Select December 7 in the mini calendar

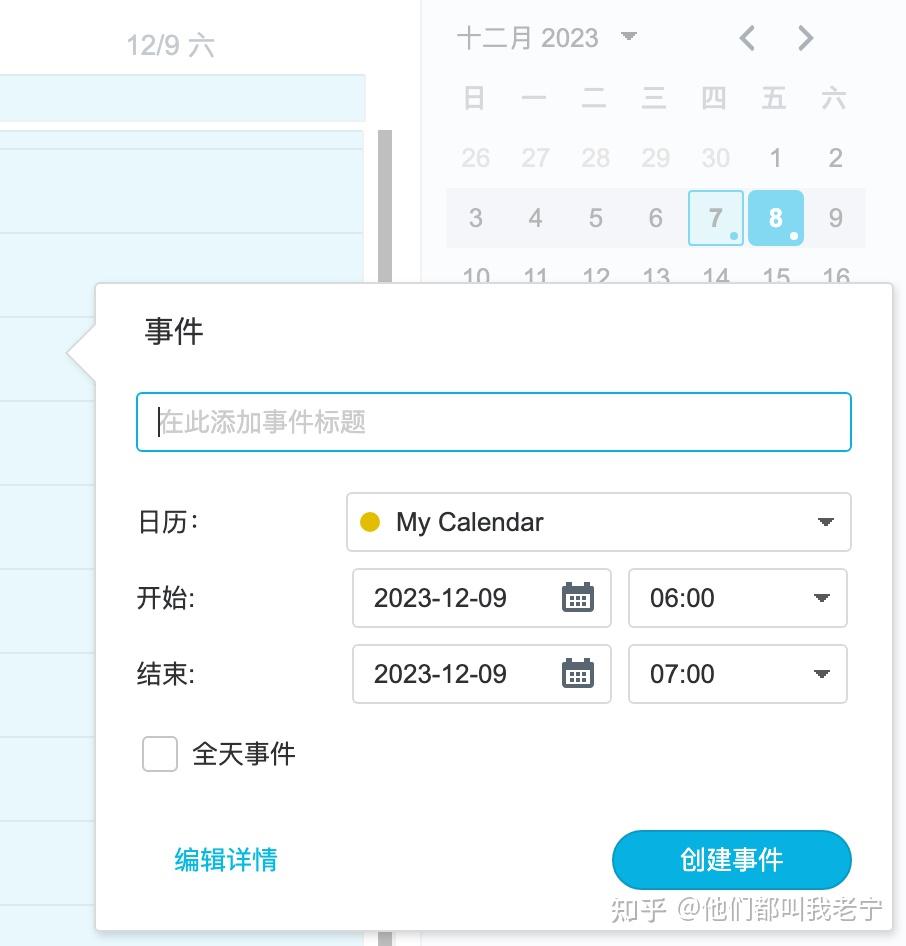coord(716,217)
